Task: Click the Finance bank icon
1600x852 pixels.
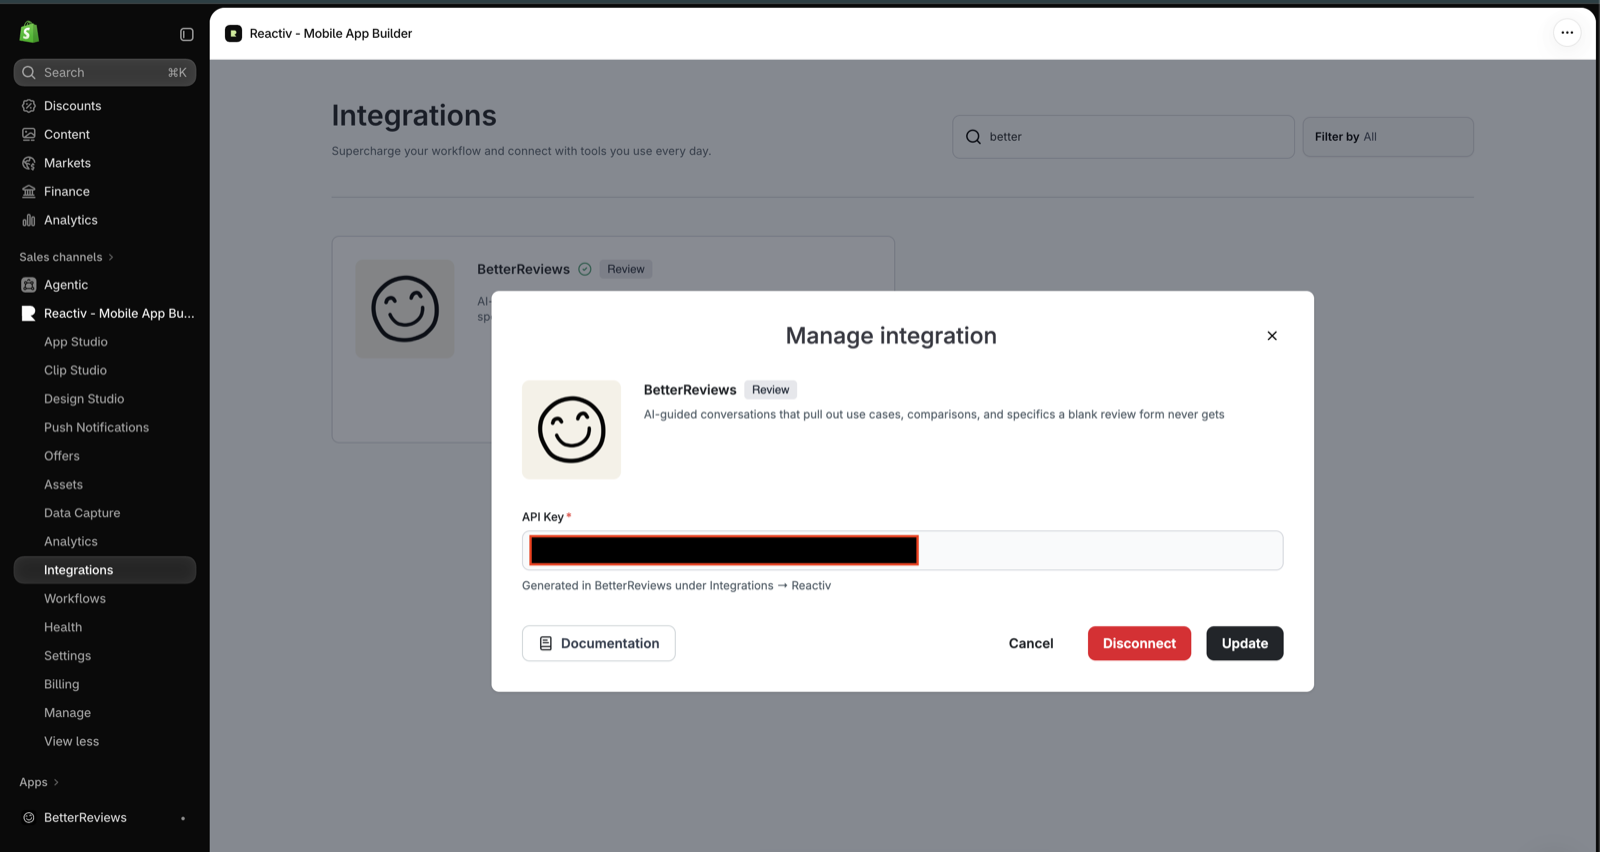Action: click(29, 191)
